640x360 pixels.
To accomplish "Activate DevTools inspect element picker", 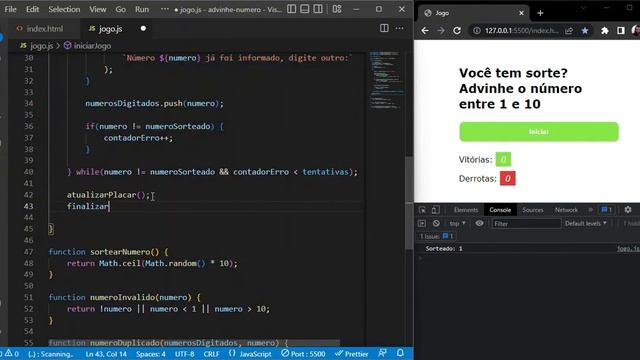I will (x=422, y=210).
